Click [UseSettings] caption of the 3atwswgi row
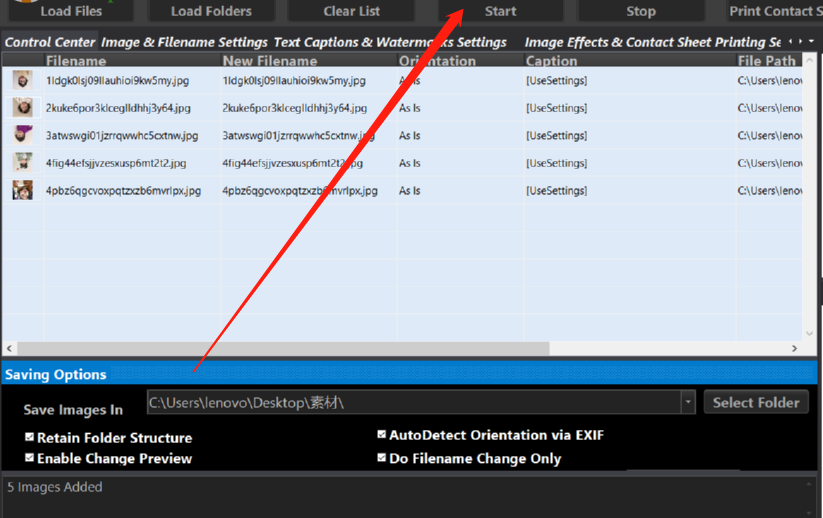 coord(556,135)
